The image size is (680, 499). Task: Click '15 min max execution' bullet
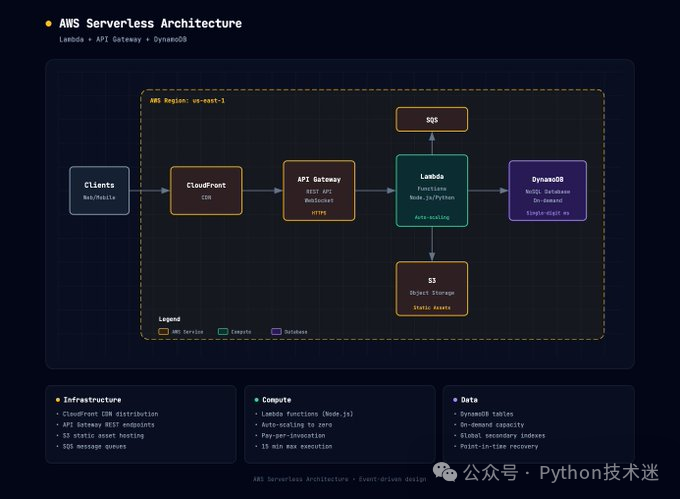(x=297, y=447)
